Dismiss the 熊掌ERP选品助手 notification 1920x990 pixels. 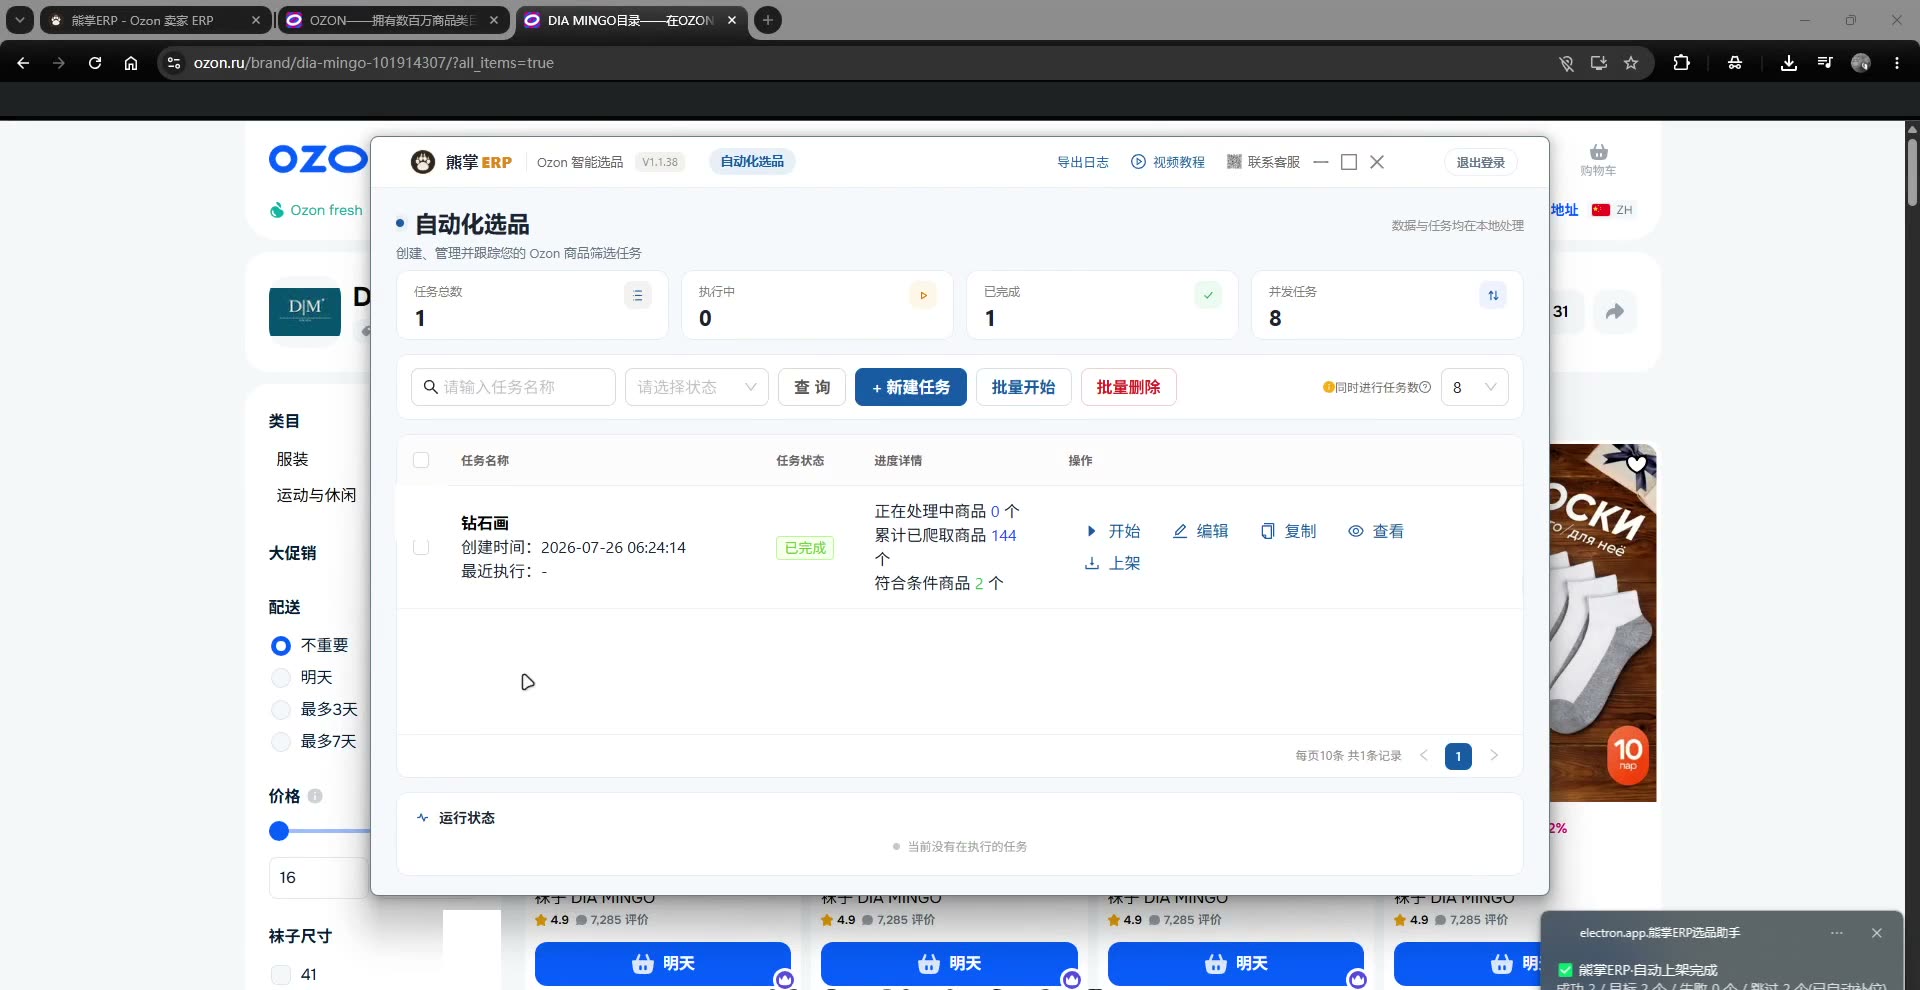coord(1877,933)
